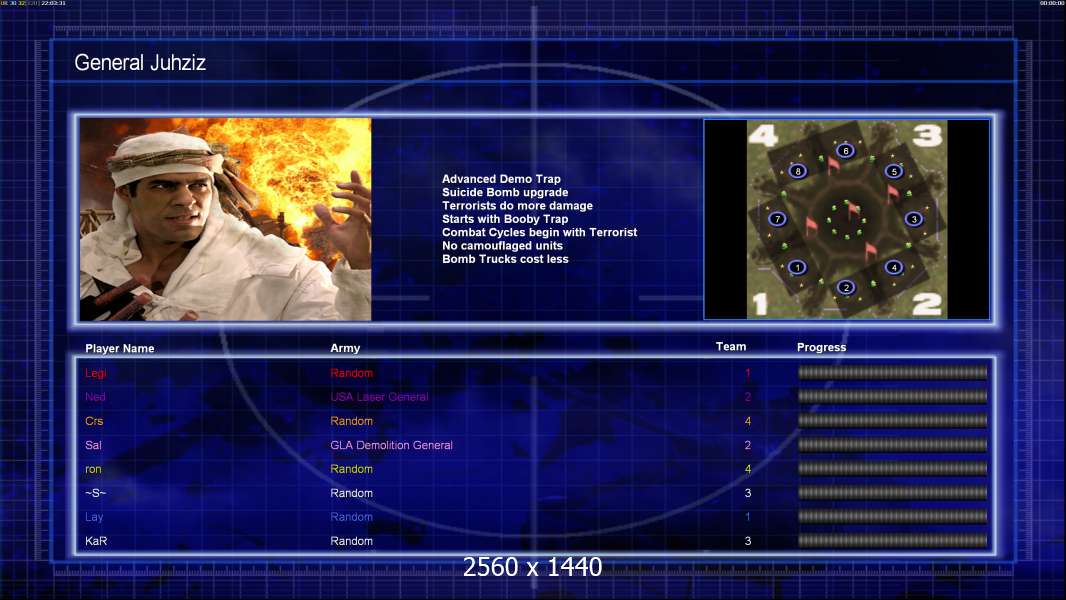Click start position 5 on the minimap

coord(894,171)
